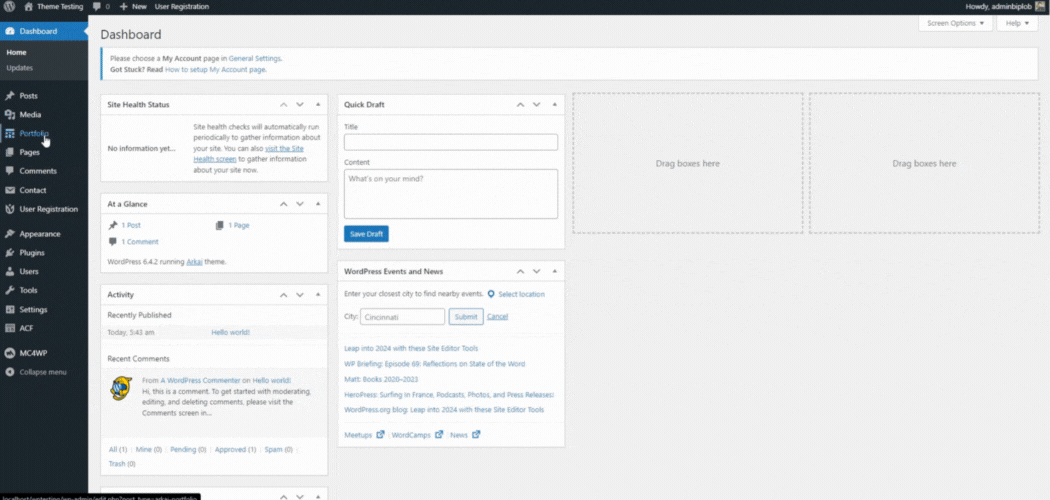
Task: Move Site Health Status box down
Action: coord(300,104)
